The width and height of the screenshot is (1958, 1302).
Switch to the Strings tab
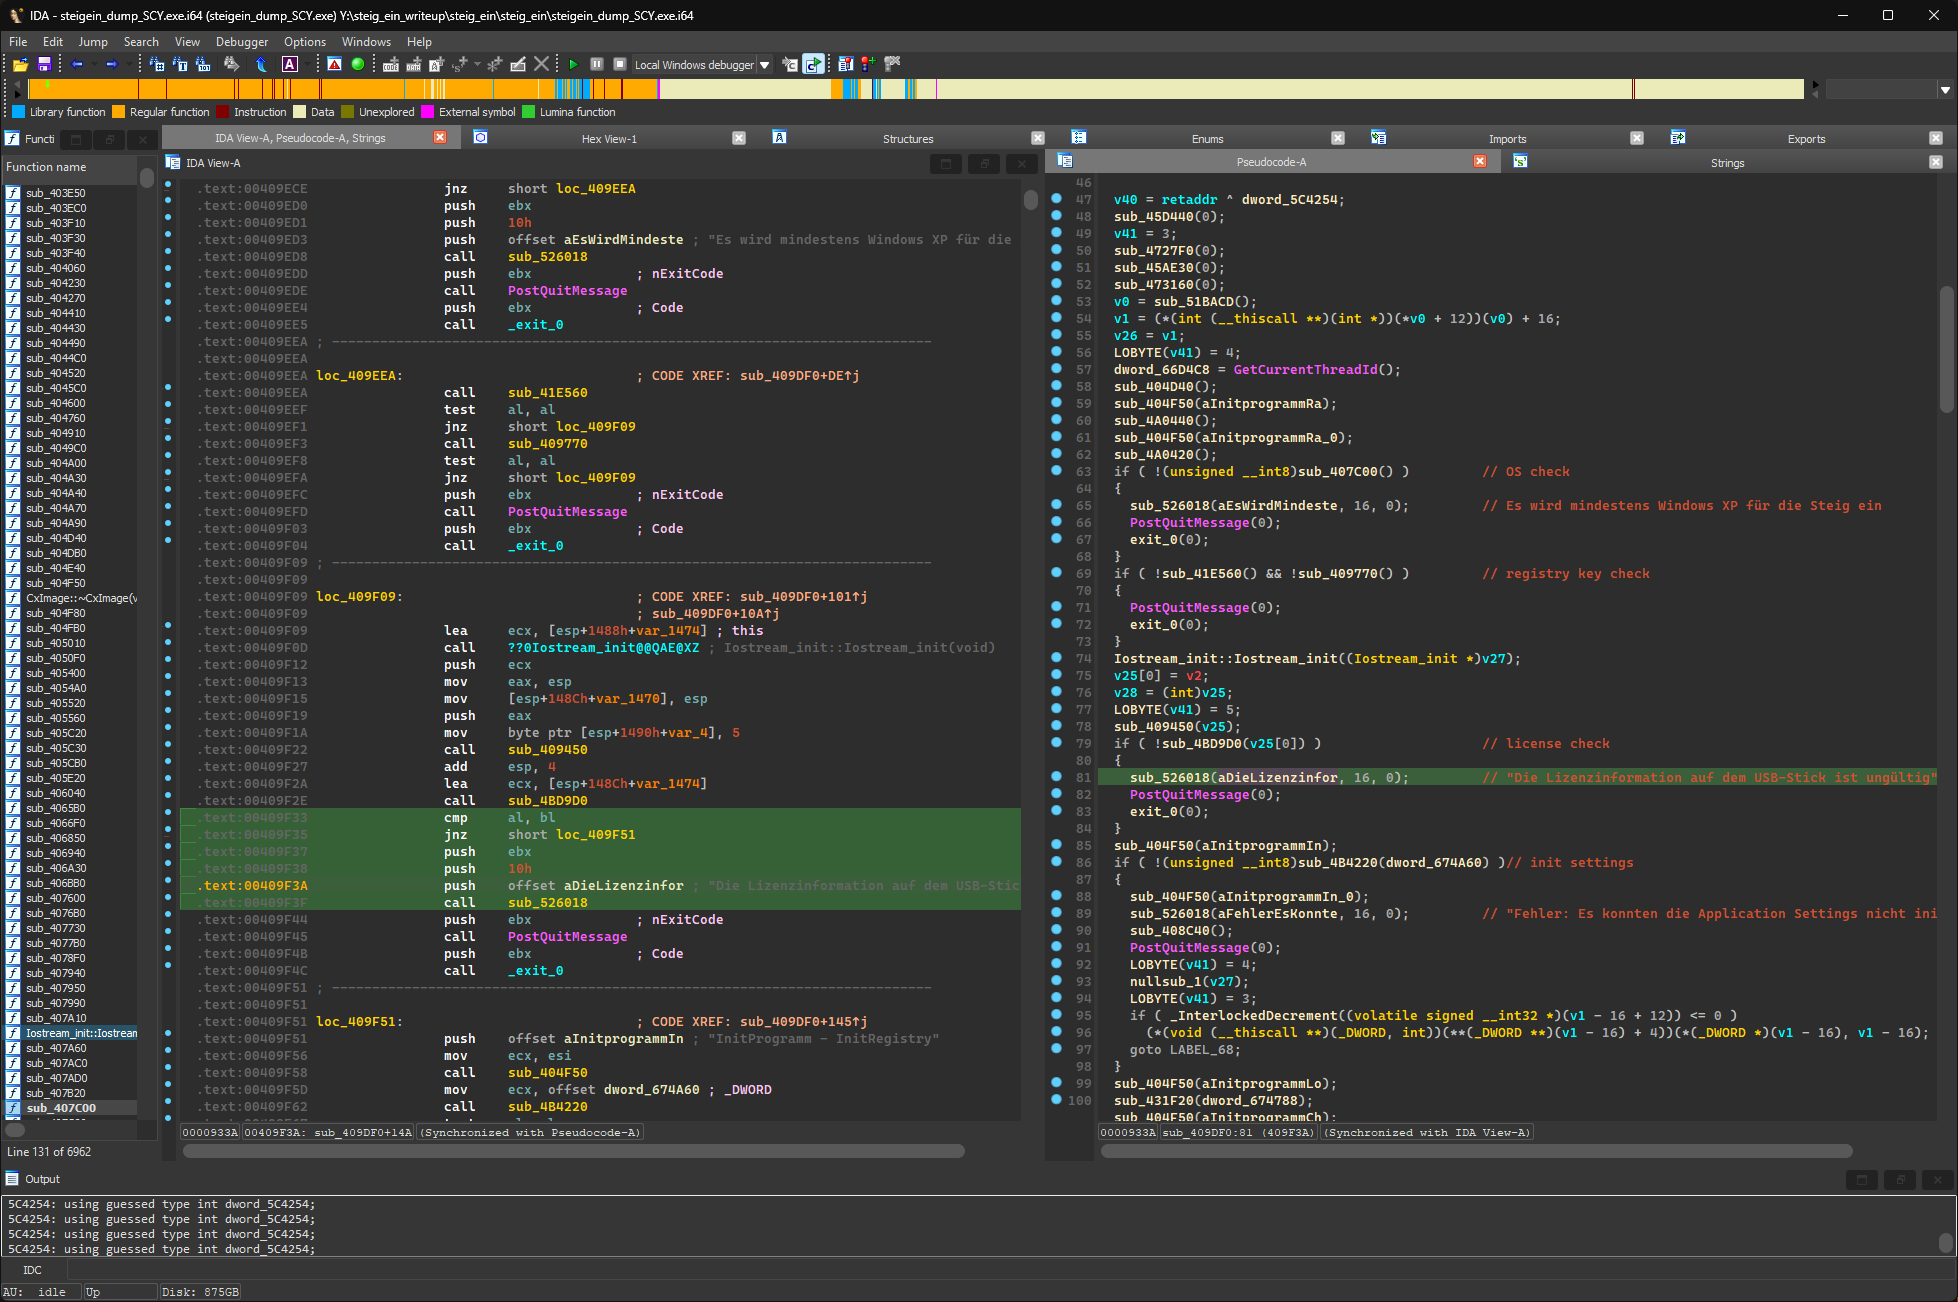(x=1726, y=162)
